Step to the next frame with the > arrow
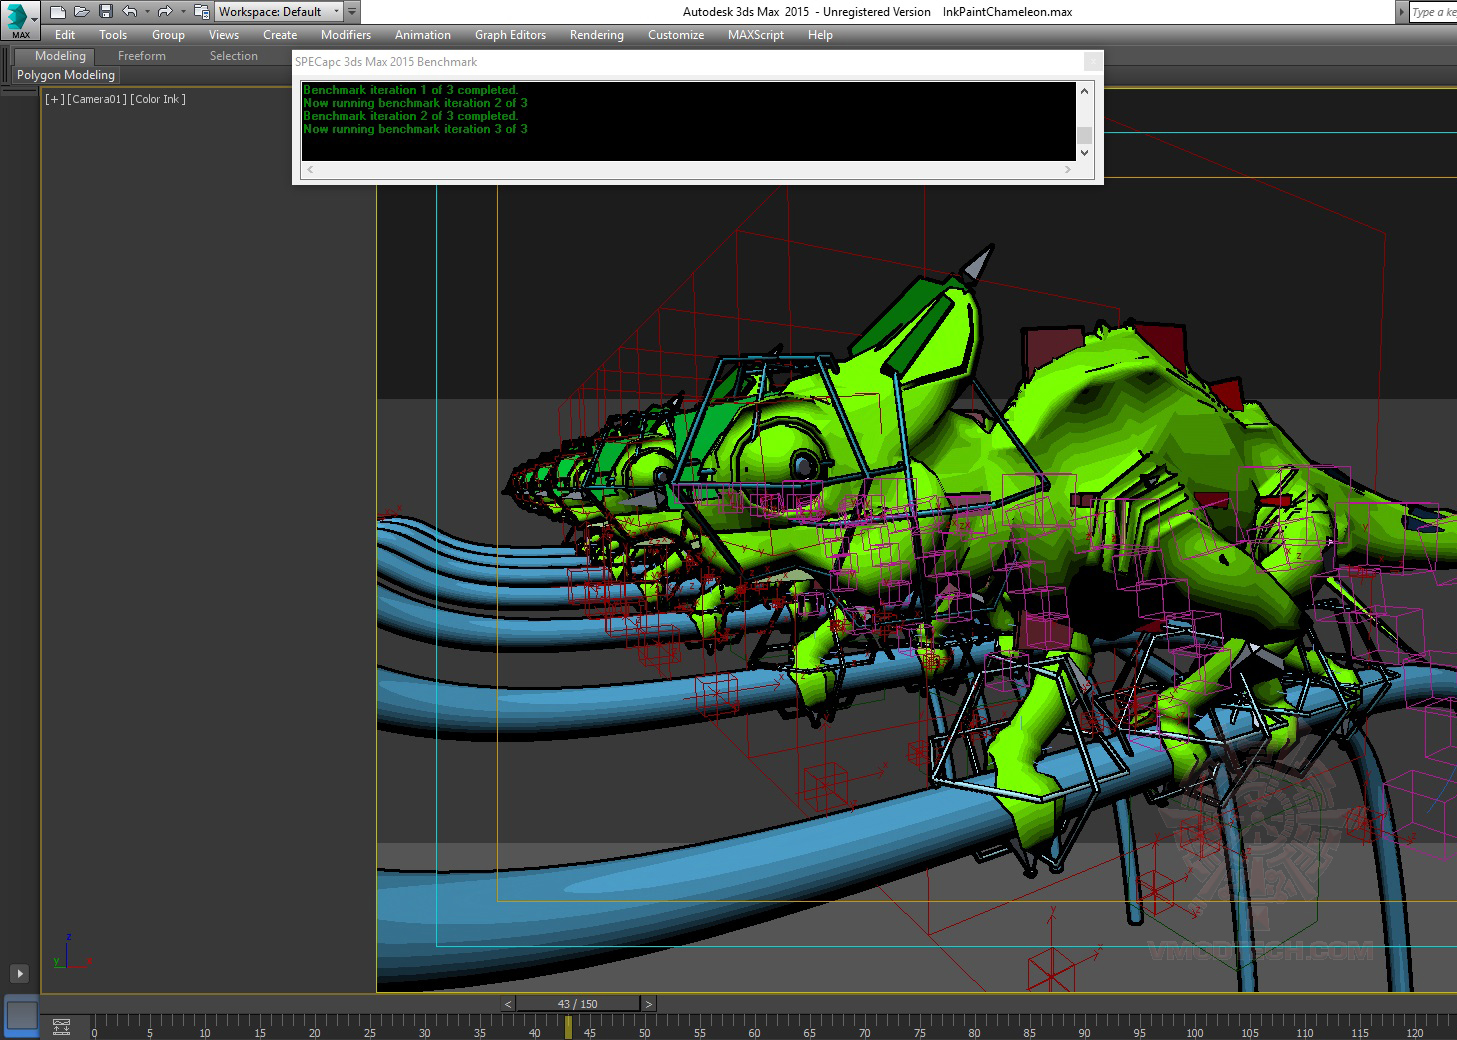This screenshot has width=1457, height=1040. click(x=648, y=1004)
